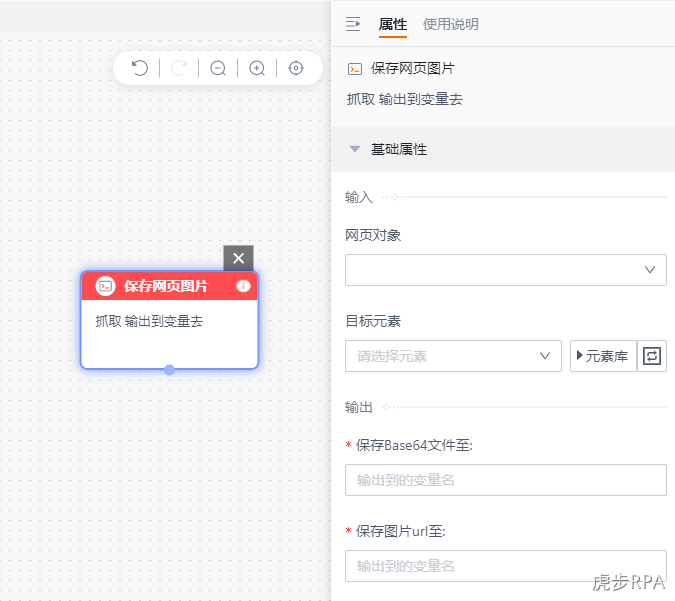Click the refresh icon beside 元素库
The image size is (675, 601).
[652, 356]
